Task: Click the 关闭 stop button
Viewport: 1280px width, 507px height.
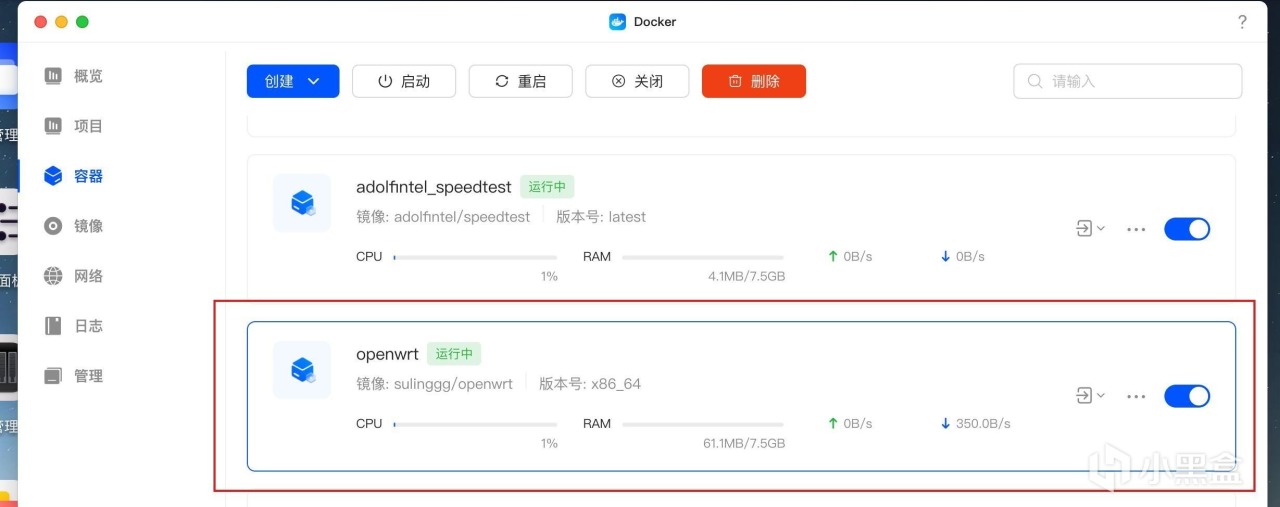Action: [x=637, y=81]
